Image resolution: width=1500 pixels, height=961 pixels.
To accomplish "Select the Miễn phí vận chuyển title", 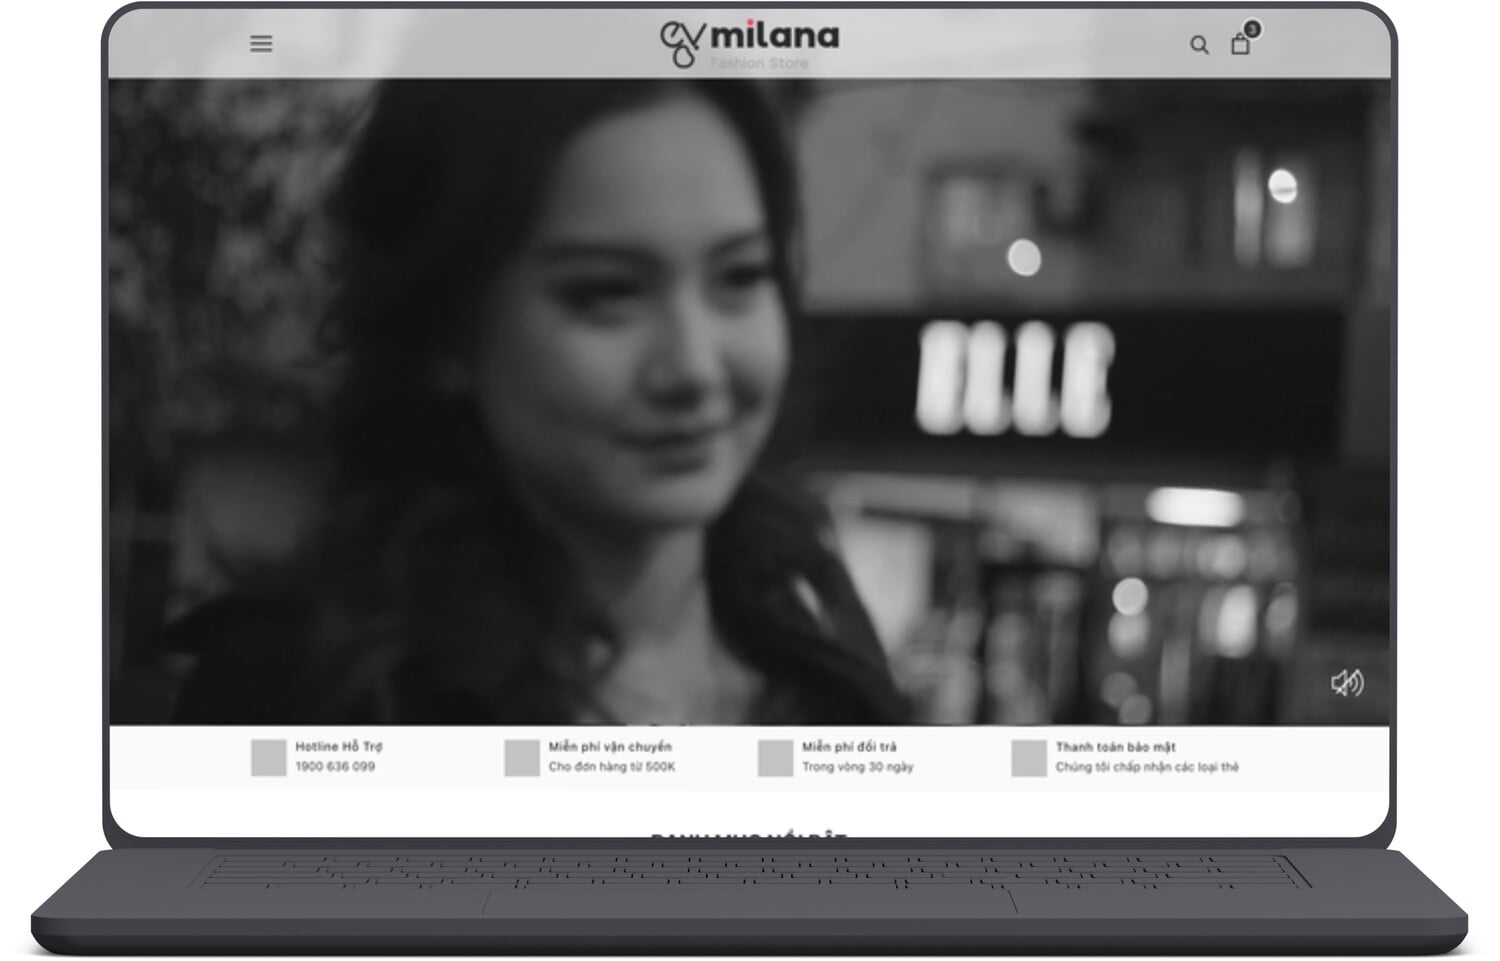I will 610,747.
